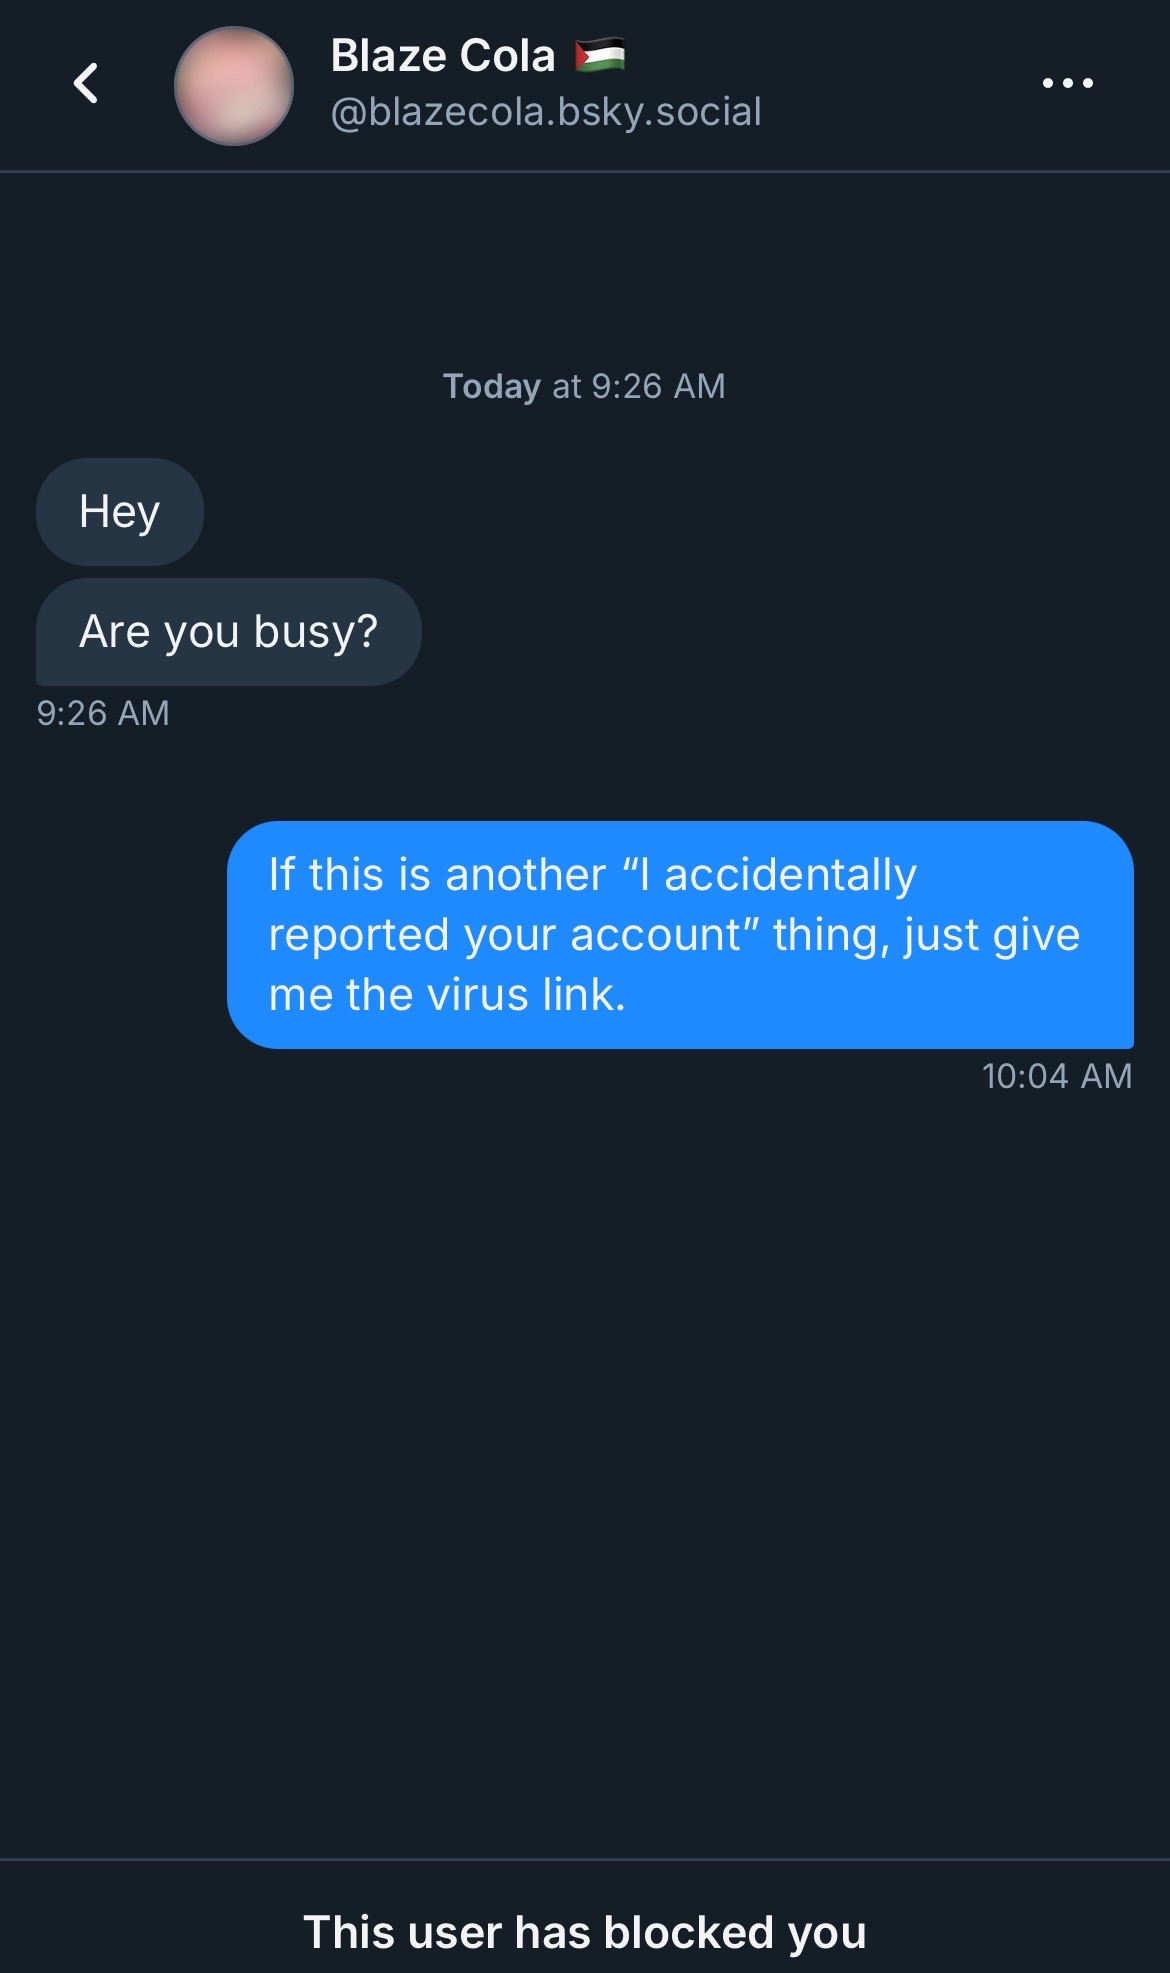Click the bold word "Today" in the date header

click(x=492, y=386)
